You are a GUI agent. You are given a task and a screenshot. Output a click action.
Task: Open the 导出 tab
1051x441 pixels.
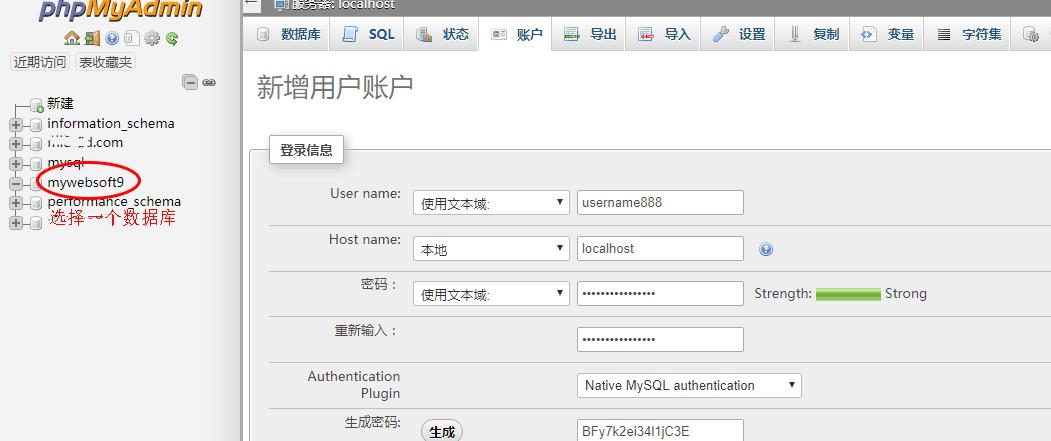pyautogui.click(x=590, y=34)
